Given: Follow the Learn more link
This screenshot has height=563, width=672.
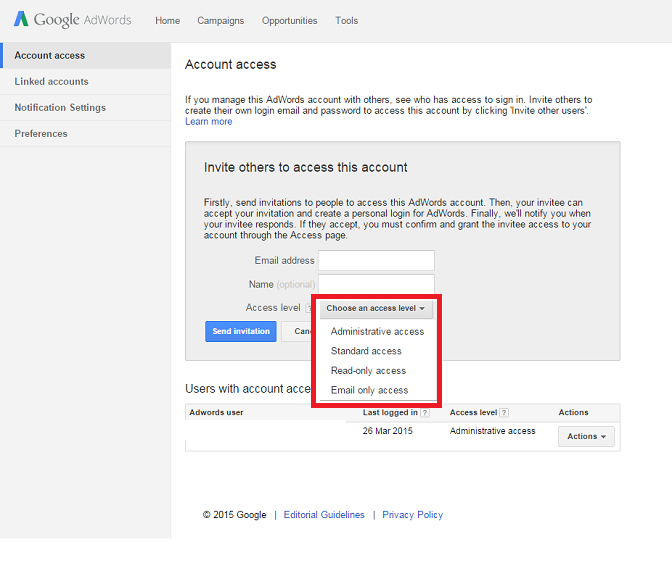Looking at the screenshot, I should 209,122.
